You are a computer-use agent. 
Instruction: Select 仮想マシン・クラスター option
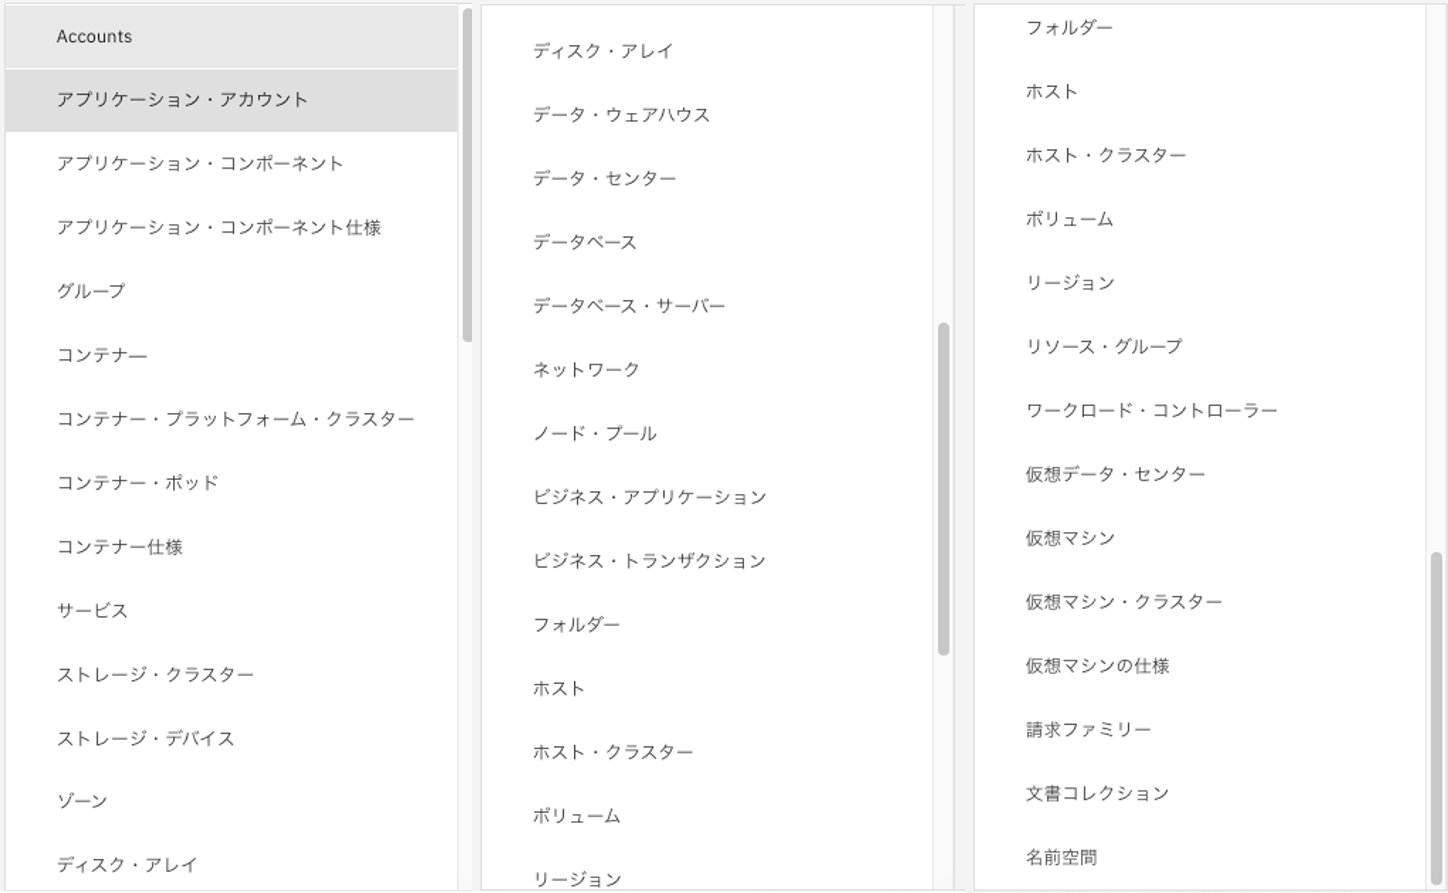[1123, 602]
